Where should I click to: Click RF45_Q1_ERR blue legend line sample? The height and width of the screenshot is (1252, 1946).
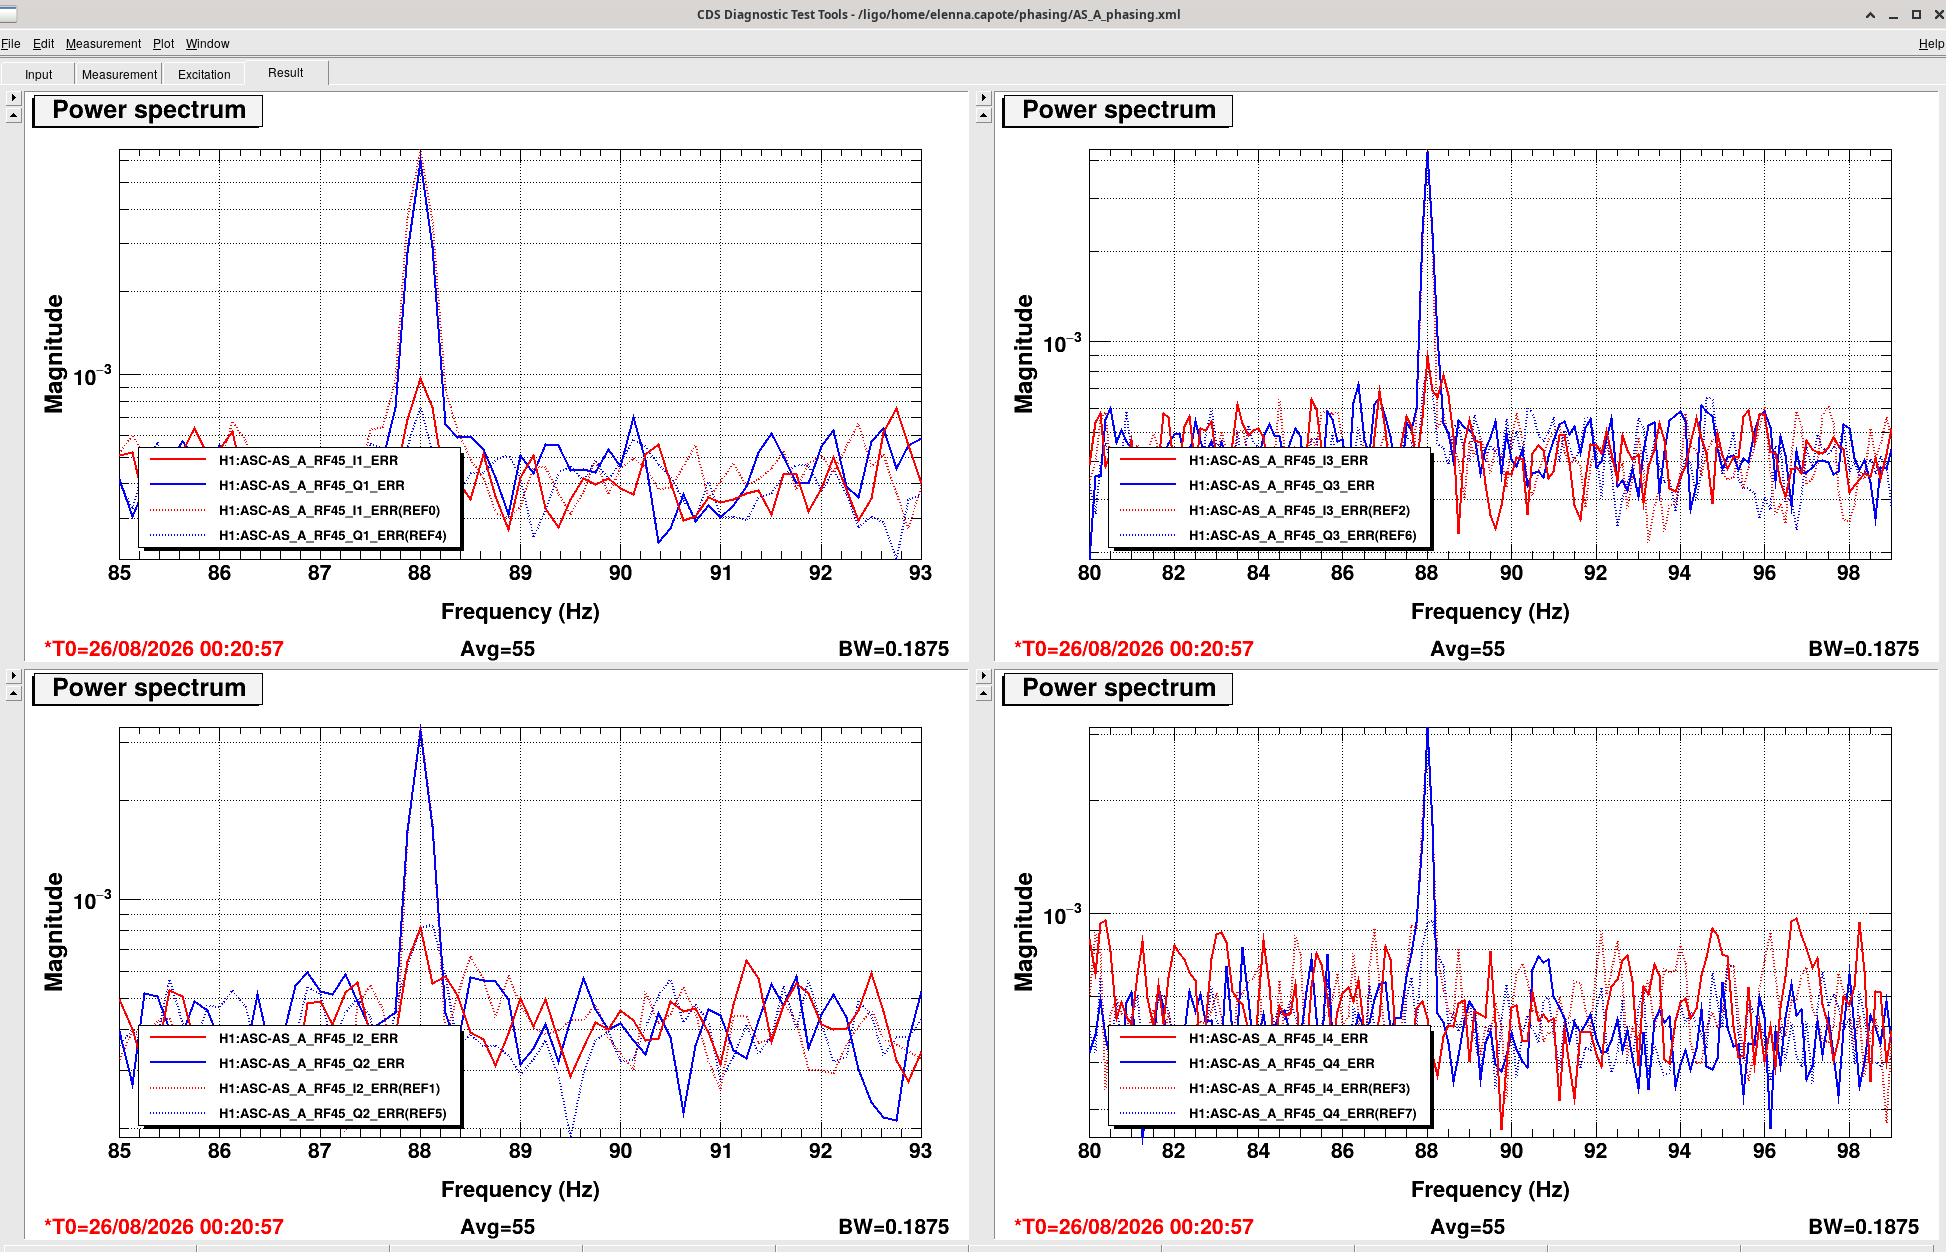pyautogui.click(x=178, y=485)
